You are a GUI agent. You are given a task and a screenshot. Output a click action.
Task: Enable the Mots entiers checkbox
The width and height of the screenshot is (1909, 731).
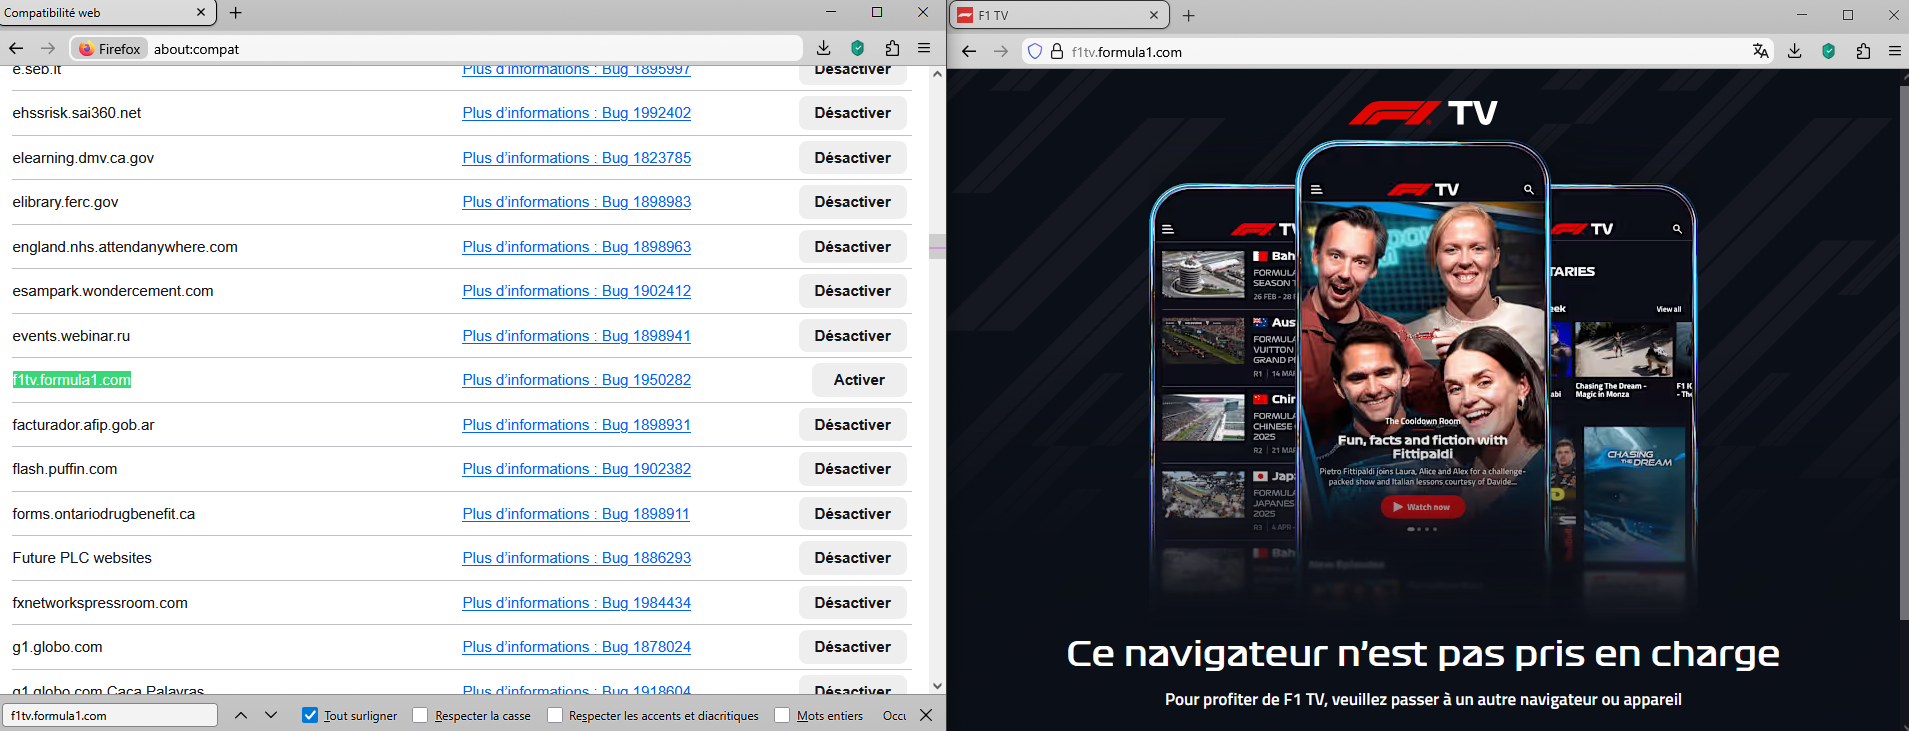click(x=782, y=715)
